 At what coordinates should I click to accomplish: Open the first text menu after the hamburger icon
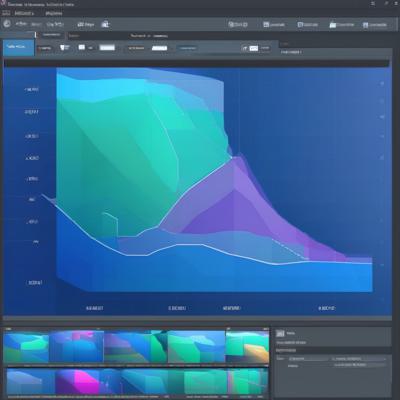[24, 13]
